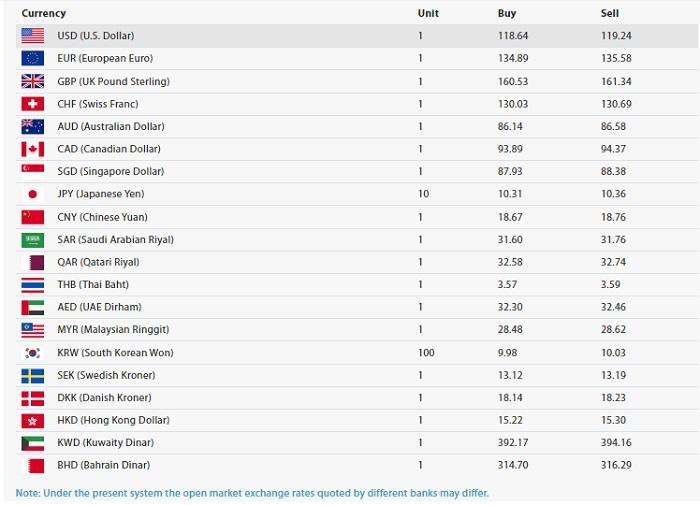Select the CNY (Chinese Yuan) label
700x505 pixels.
pyautogui.click(x=104, y=217)
